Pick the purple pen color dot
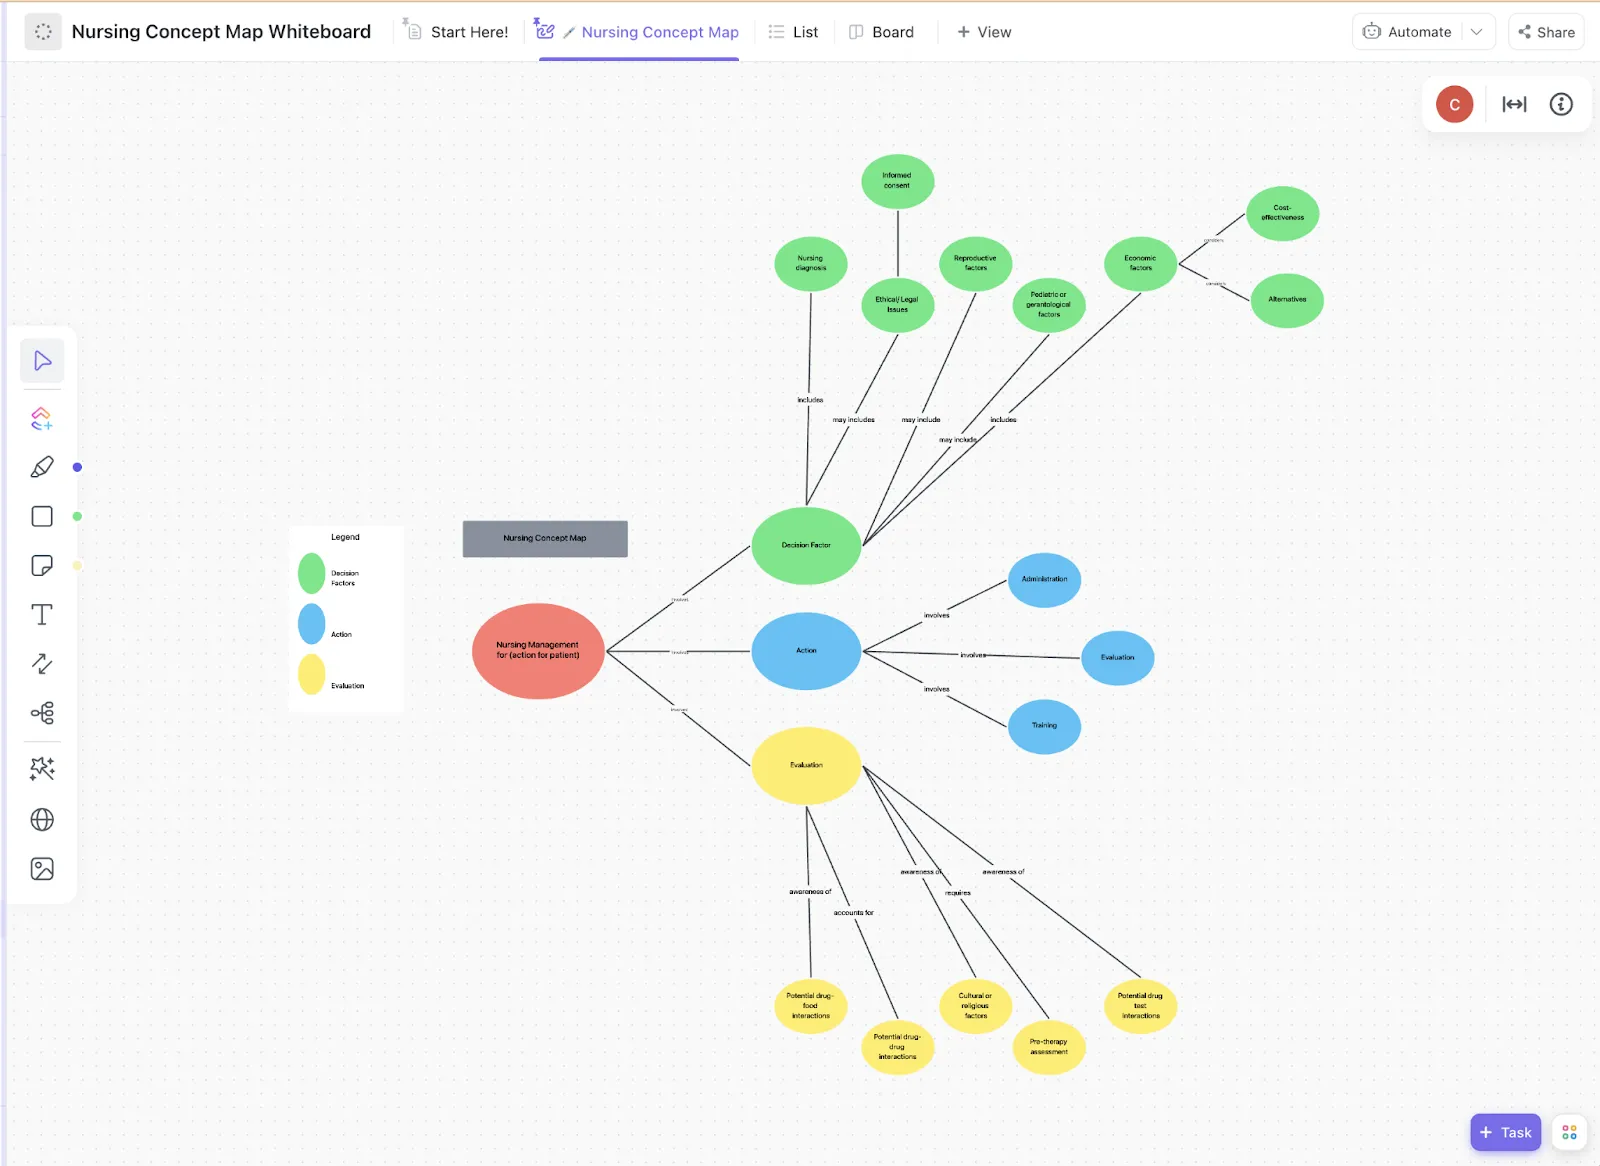This screenshot has width=1600, height=1166. point(77,467)
